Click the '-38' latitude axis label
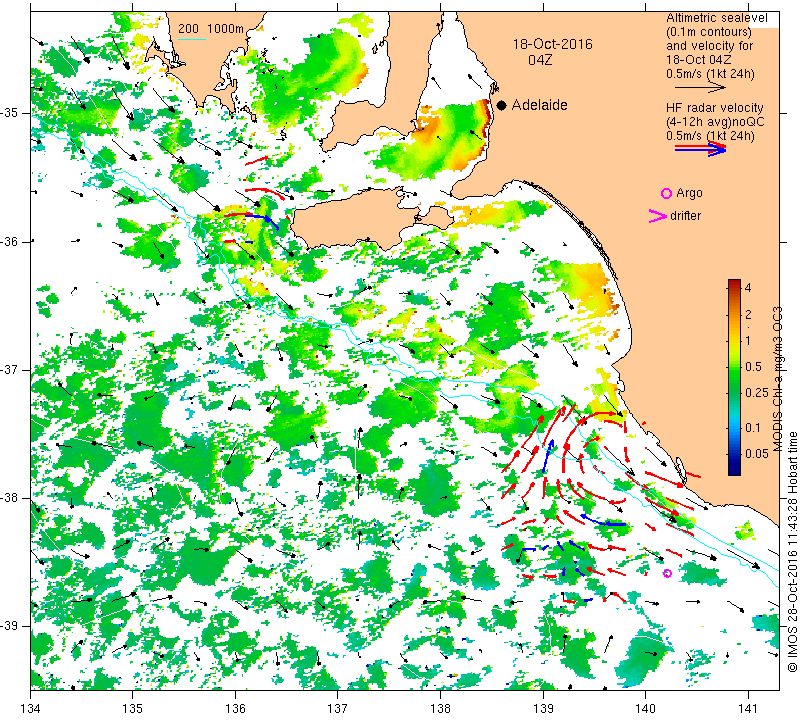The width and height of the screenshot is (800, 720). tap(11, 497)
